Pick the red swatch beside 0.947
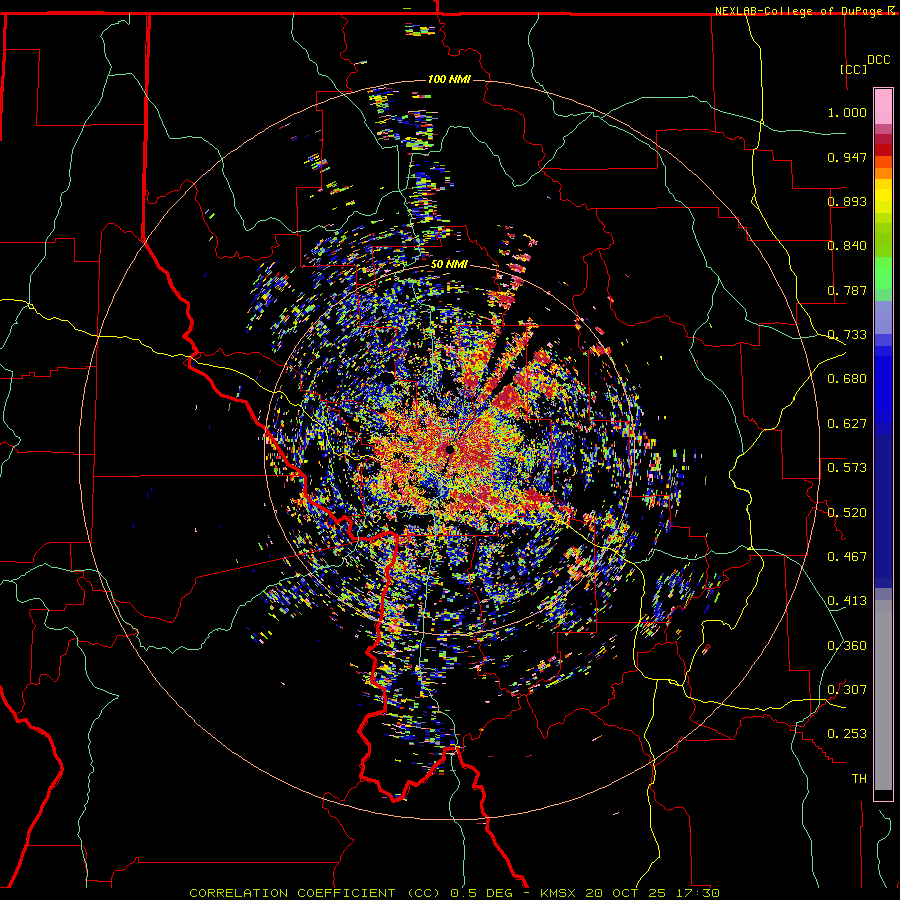The width and height of the screenshot is (900, 900). [x=883, y=150]
